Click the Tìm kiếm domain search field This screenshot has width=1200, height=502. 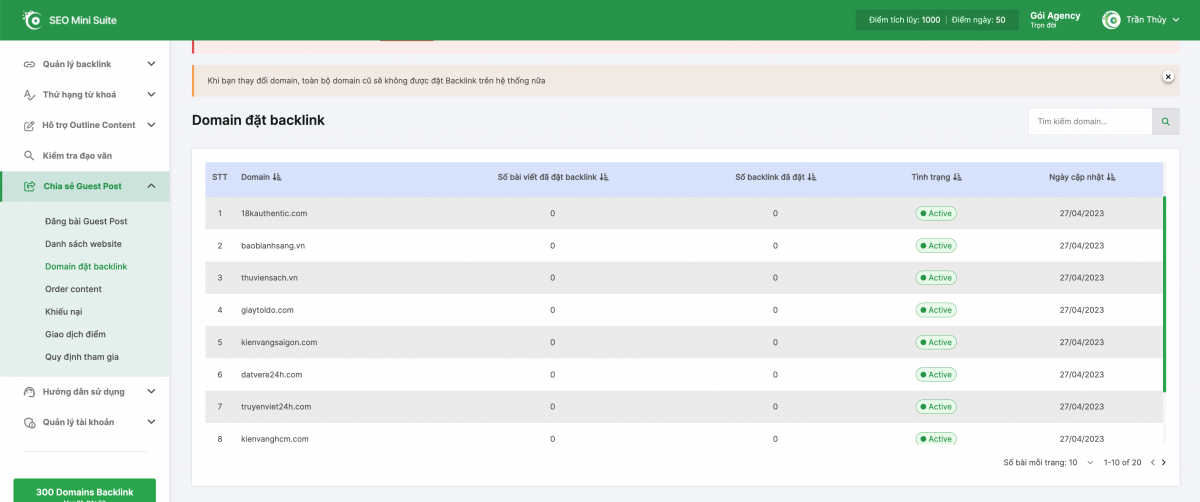[1090, 121]
